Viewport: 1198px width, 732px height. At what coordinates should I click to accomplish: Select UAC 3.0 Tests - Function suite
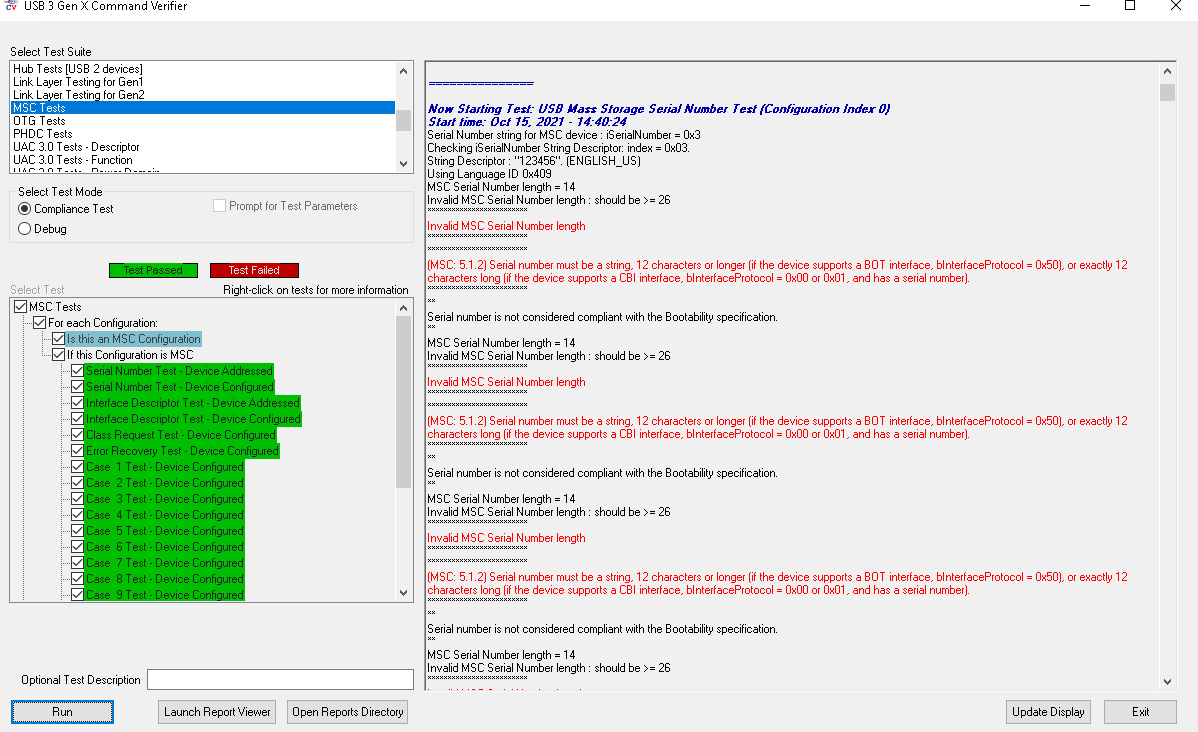(73, 160)
